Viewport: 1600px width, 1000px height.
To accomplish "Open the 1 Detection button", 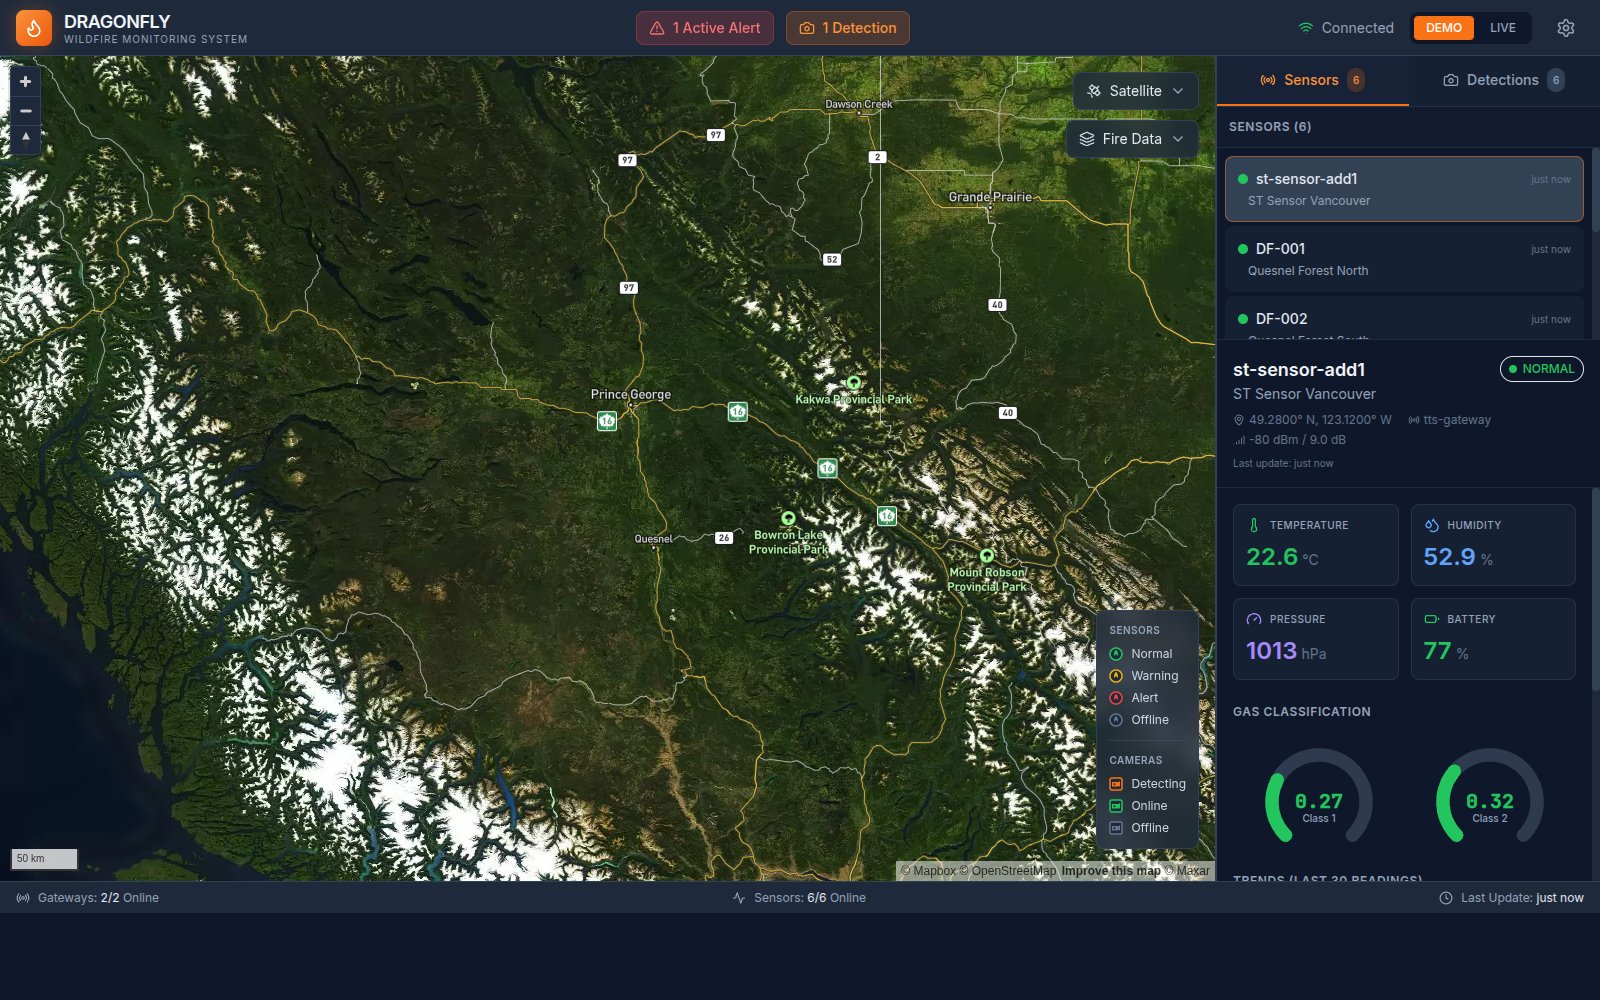I will tap(848, 28).
